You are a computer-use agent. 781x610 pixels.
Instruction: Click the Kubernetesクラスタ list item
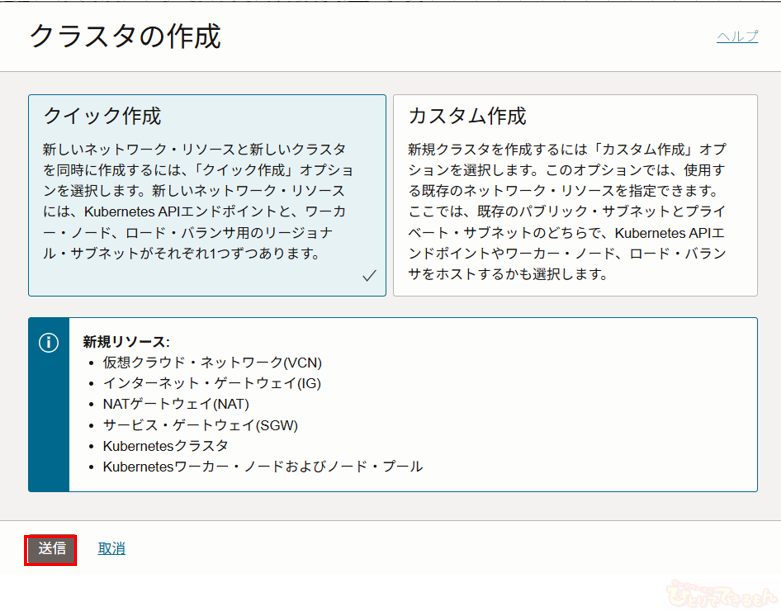(165, 446)
